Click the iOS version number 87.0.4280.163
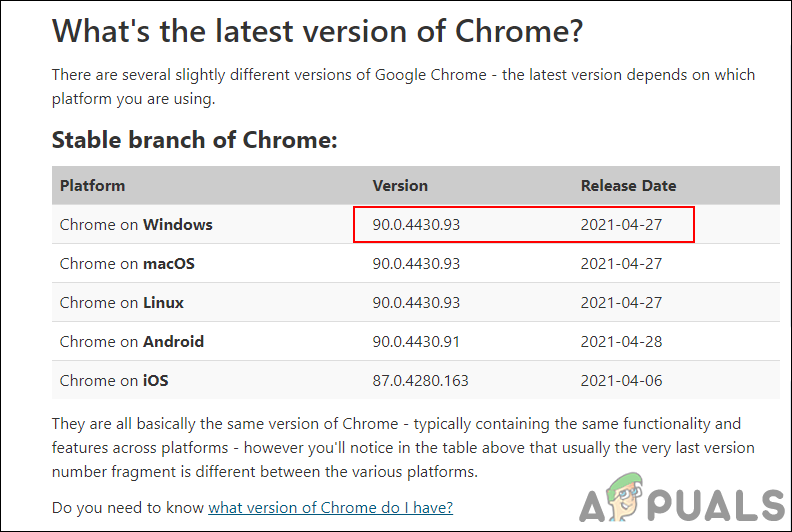Screen dimensions: 792x532 (x=420, y=380)
